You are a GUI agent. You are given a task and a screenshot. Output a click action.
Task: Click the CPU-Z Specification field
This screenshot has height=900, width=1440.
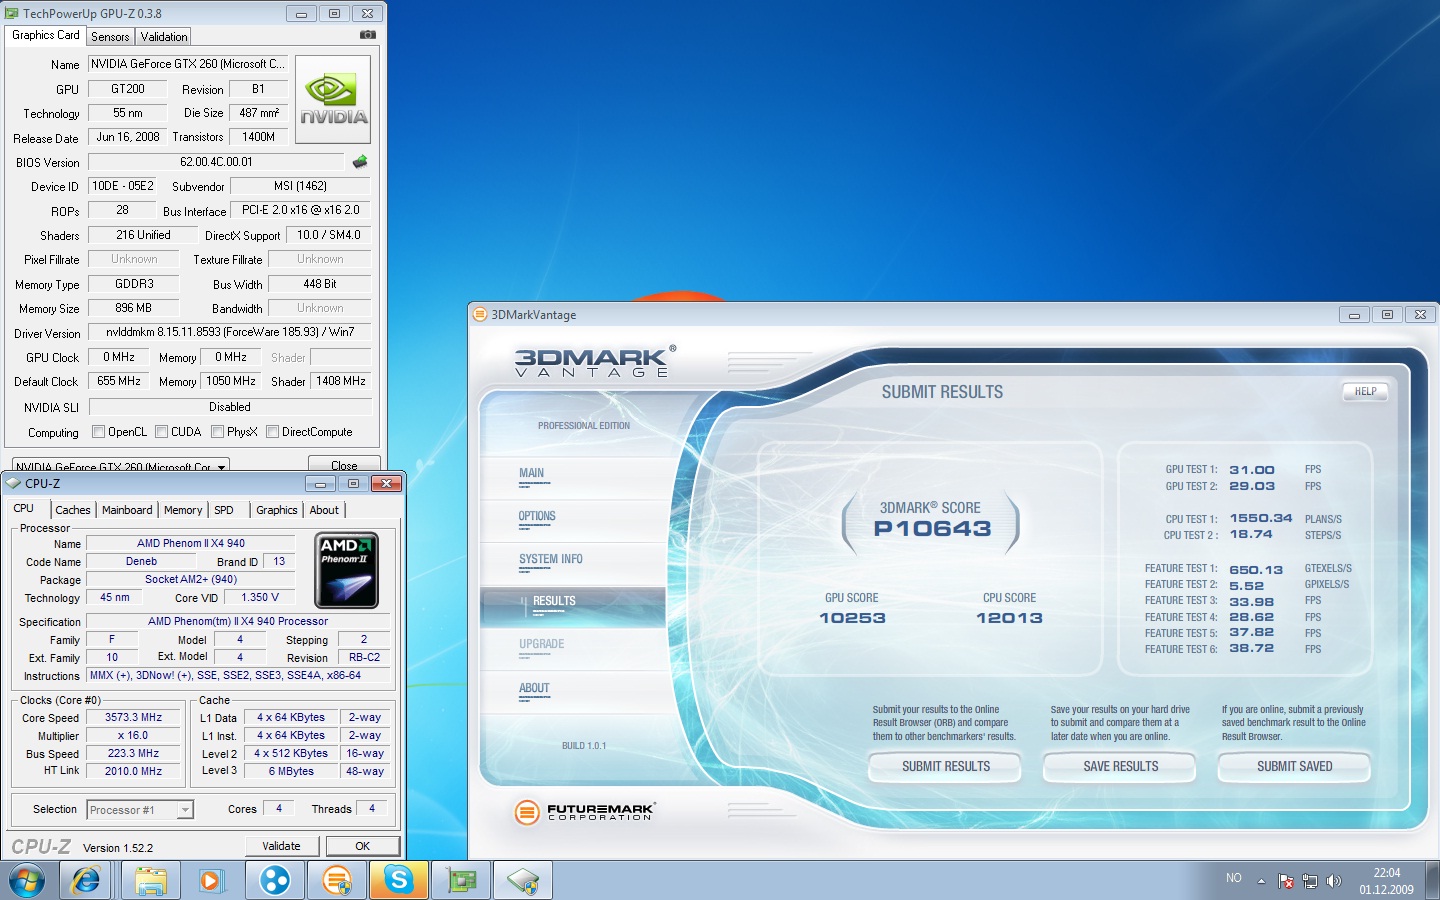[238, 621]
